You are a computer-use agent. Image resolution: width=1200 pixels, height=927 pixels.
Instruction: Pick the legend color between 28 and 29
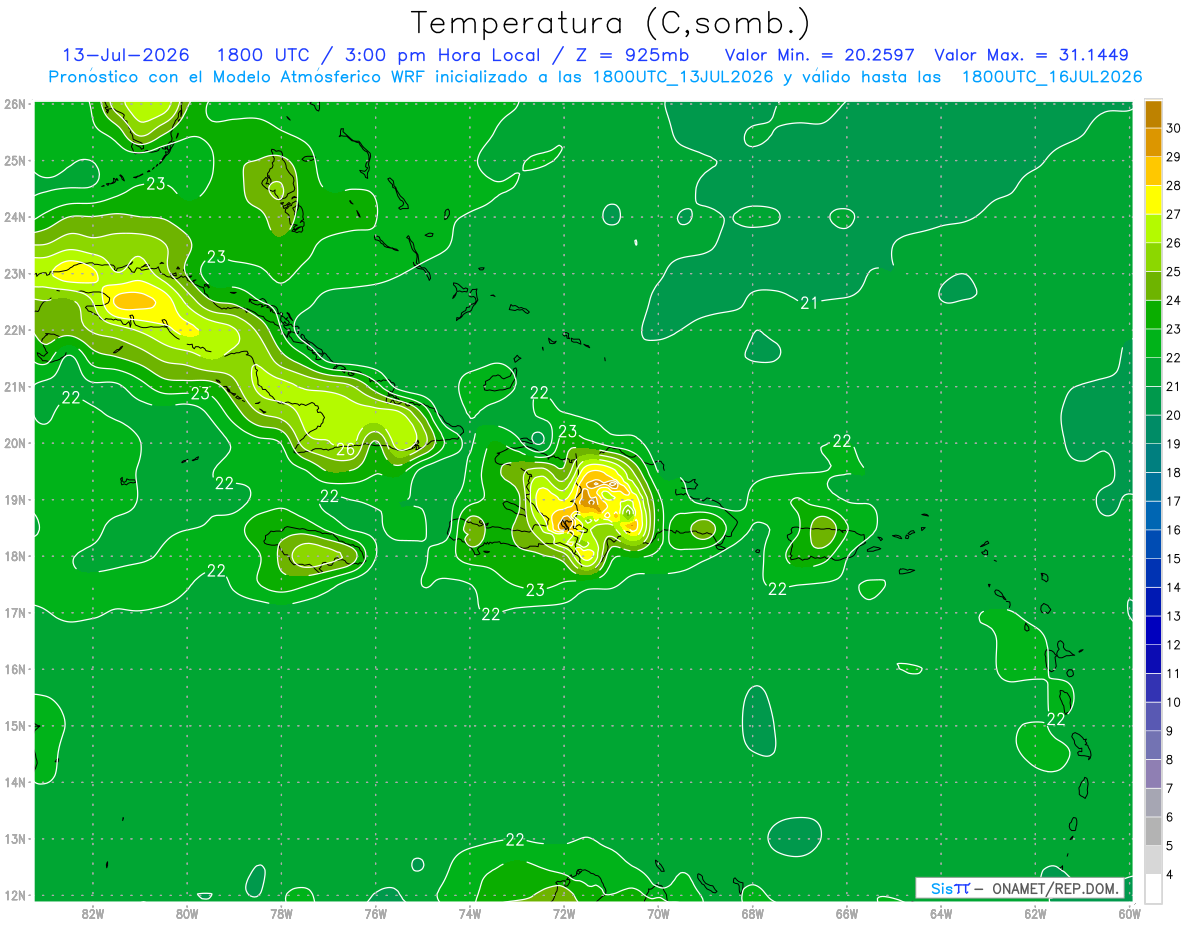click(x=1153, y=171)
